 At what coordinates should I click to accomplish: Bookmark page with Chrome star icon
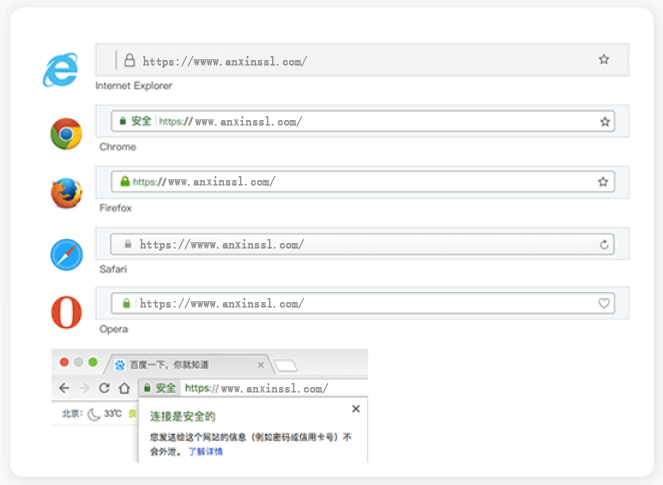coord(605,122)
